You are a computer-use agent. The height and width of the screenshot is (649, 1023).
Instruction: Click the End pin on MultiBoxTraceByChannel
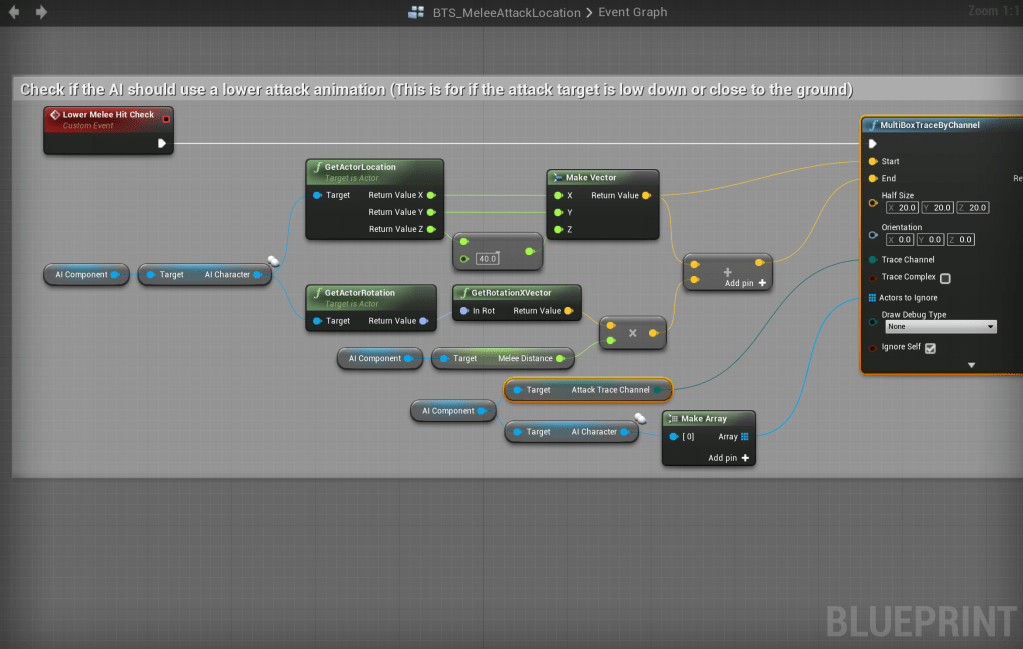tap(873, 178)
